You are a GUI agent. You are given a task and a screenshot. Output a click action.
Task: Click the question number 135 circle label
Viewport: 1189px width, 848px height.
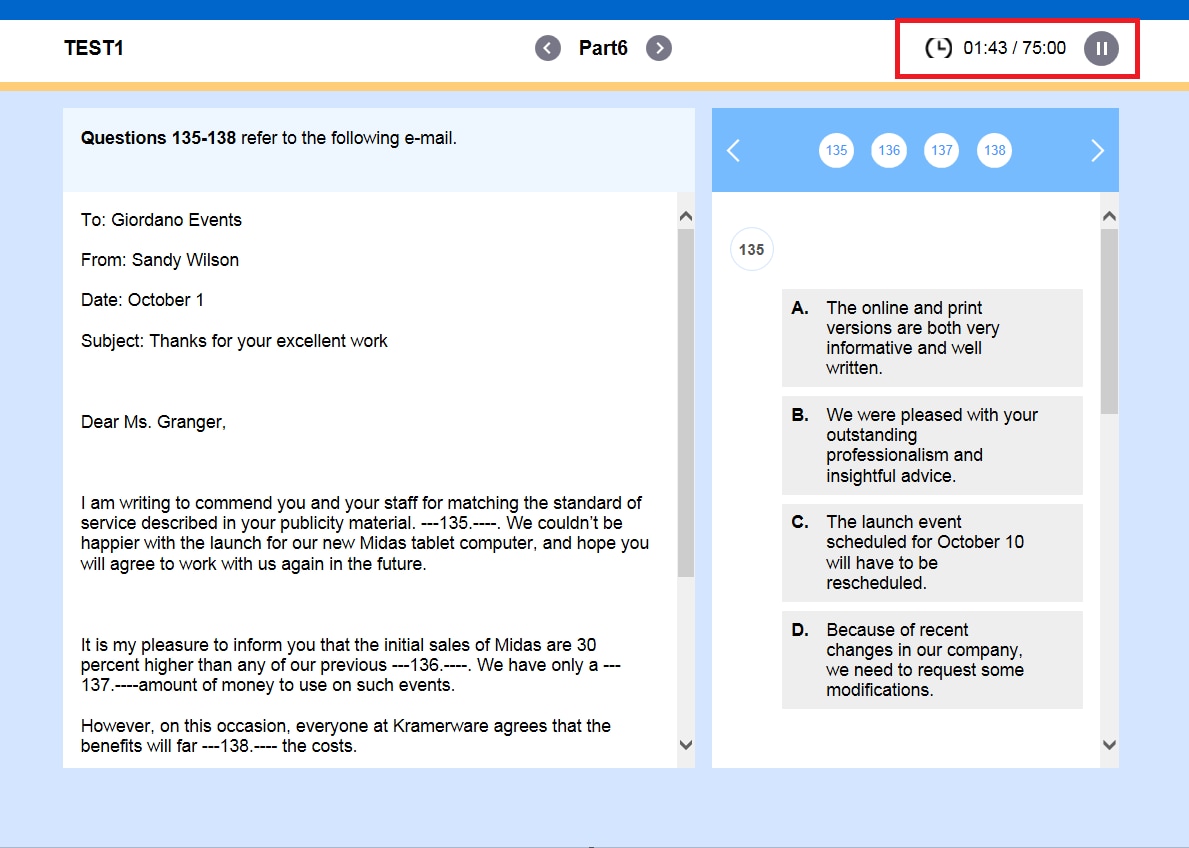point(752,250)
